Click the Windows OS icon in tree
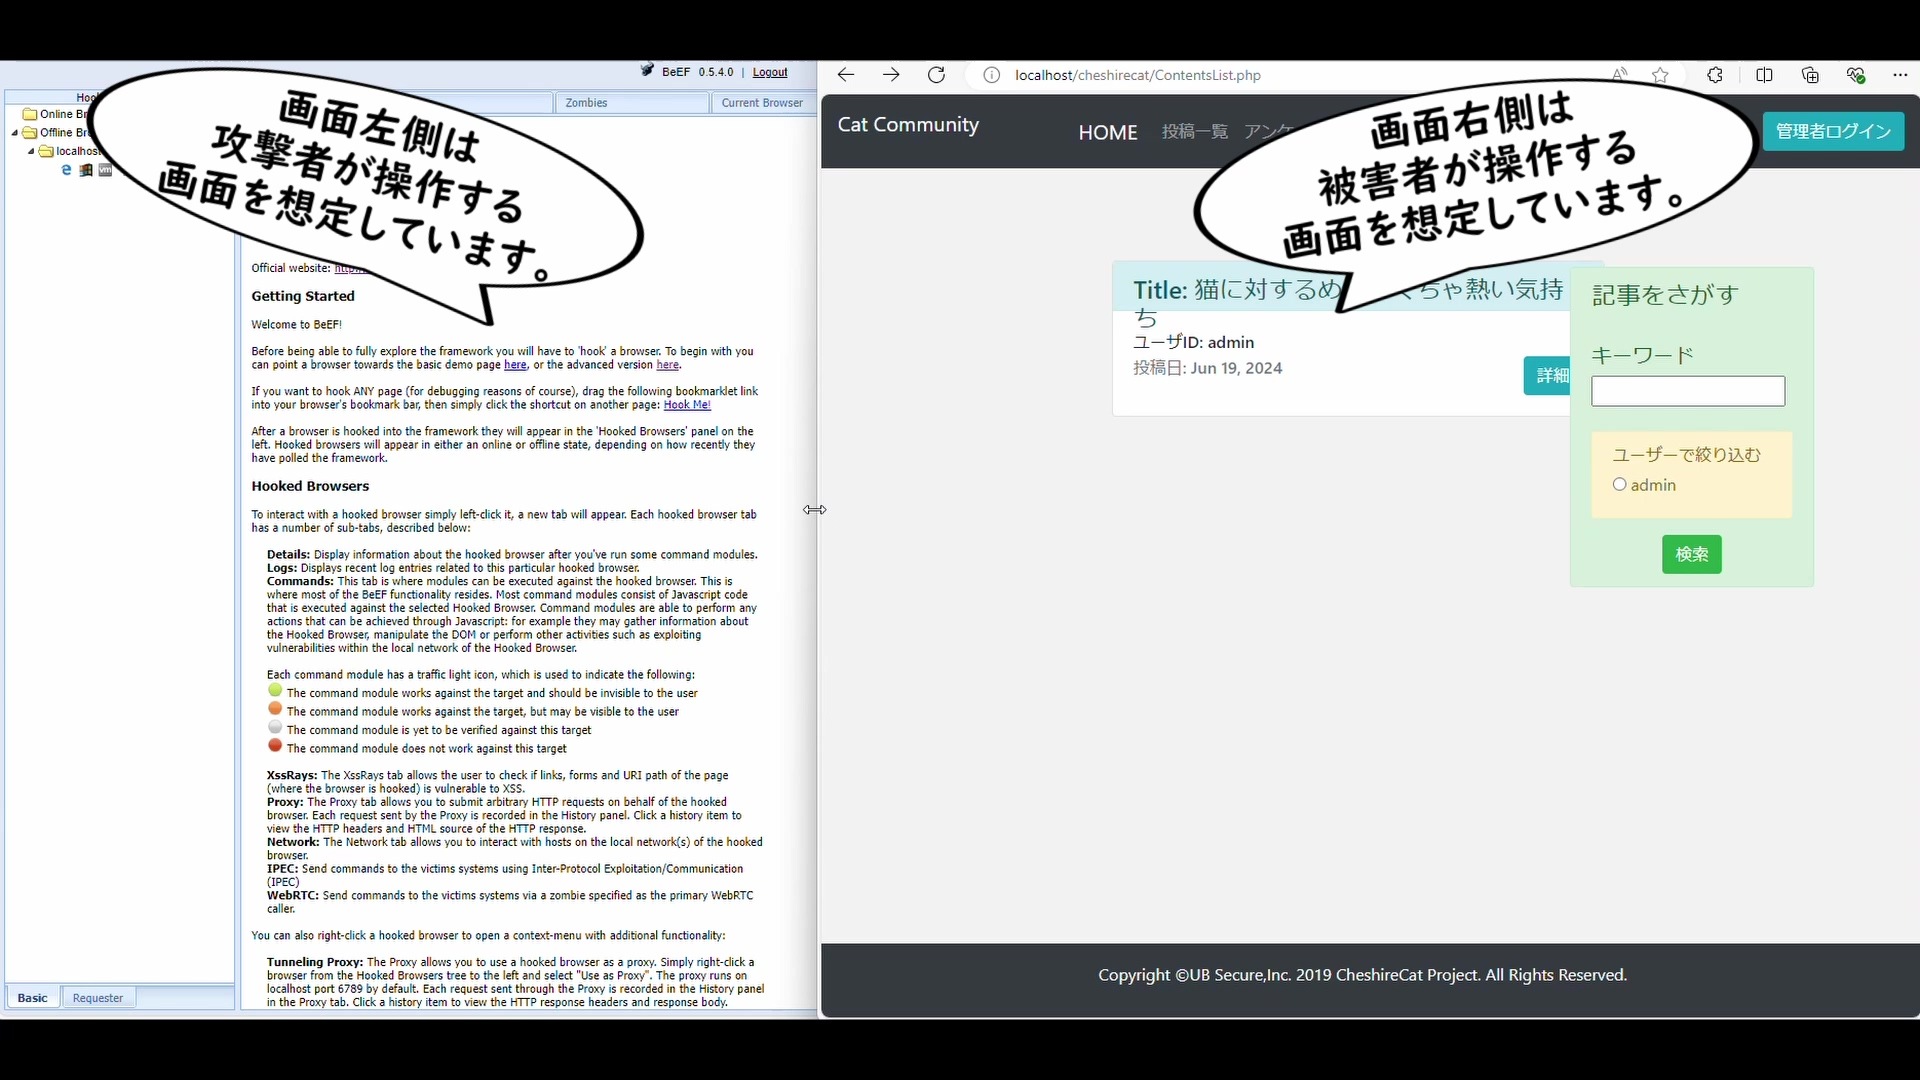 click(x=86, y=170)
